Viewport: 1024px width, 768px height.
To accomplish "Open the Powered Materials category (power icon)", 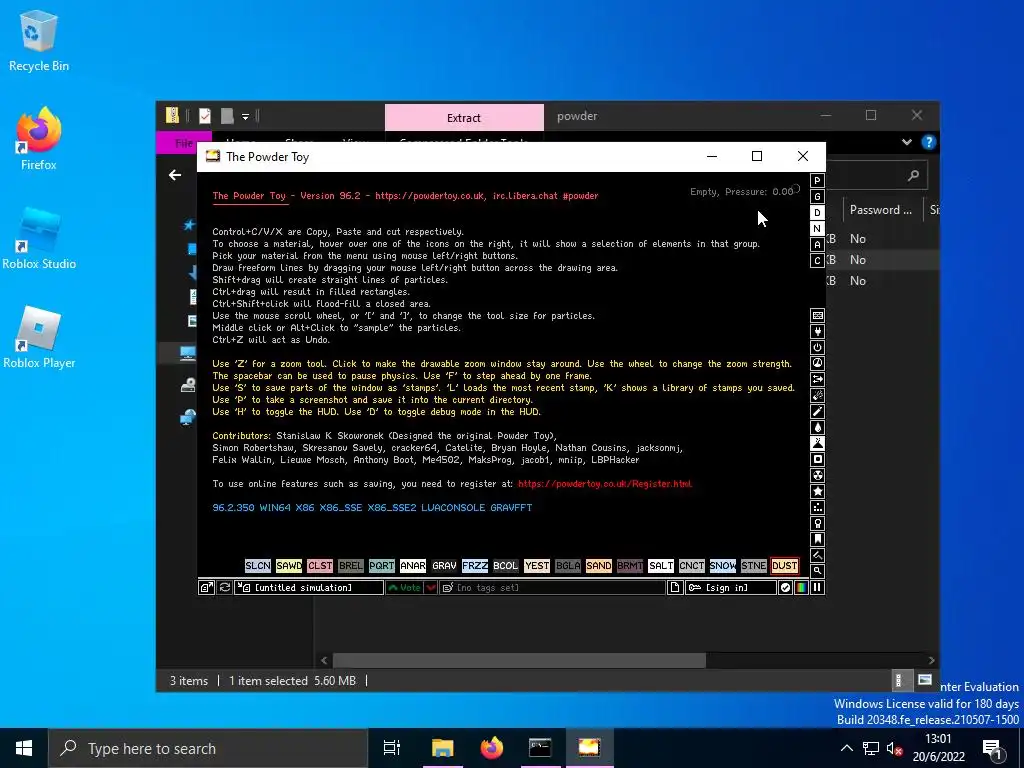I will tap(817, 347).
